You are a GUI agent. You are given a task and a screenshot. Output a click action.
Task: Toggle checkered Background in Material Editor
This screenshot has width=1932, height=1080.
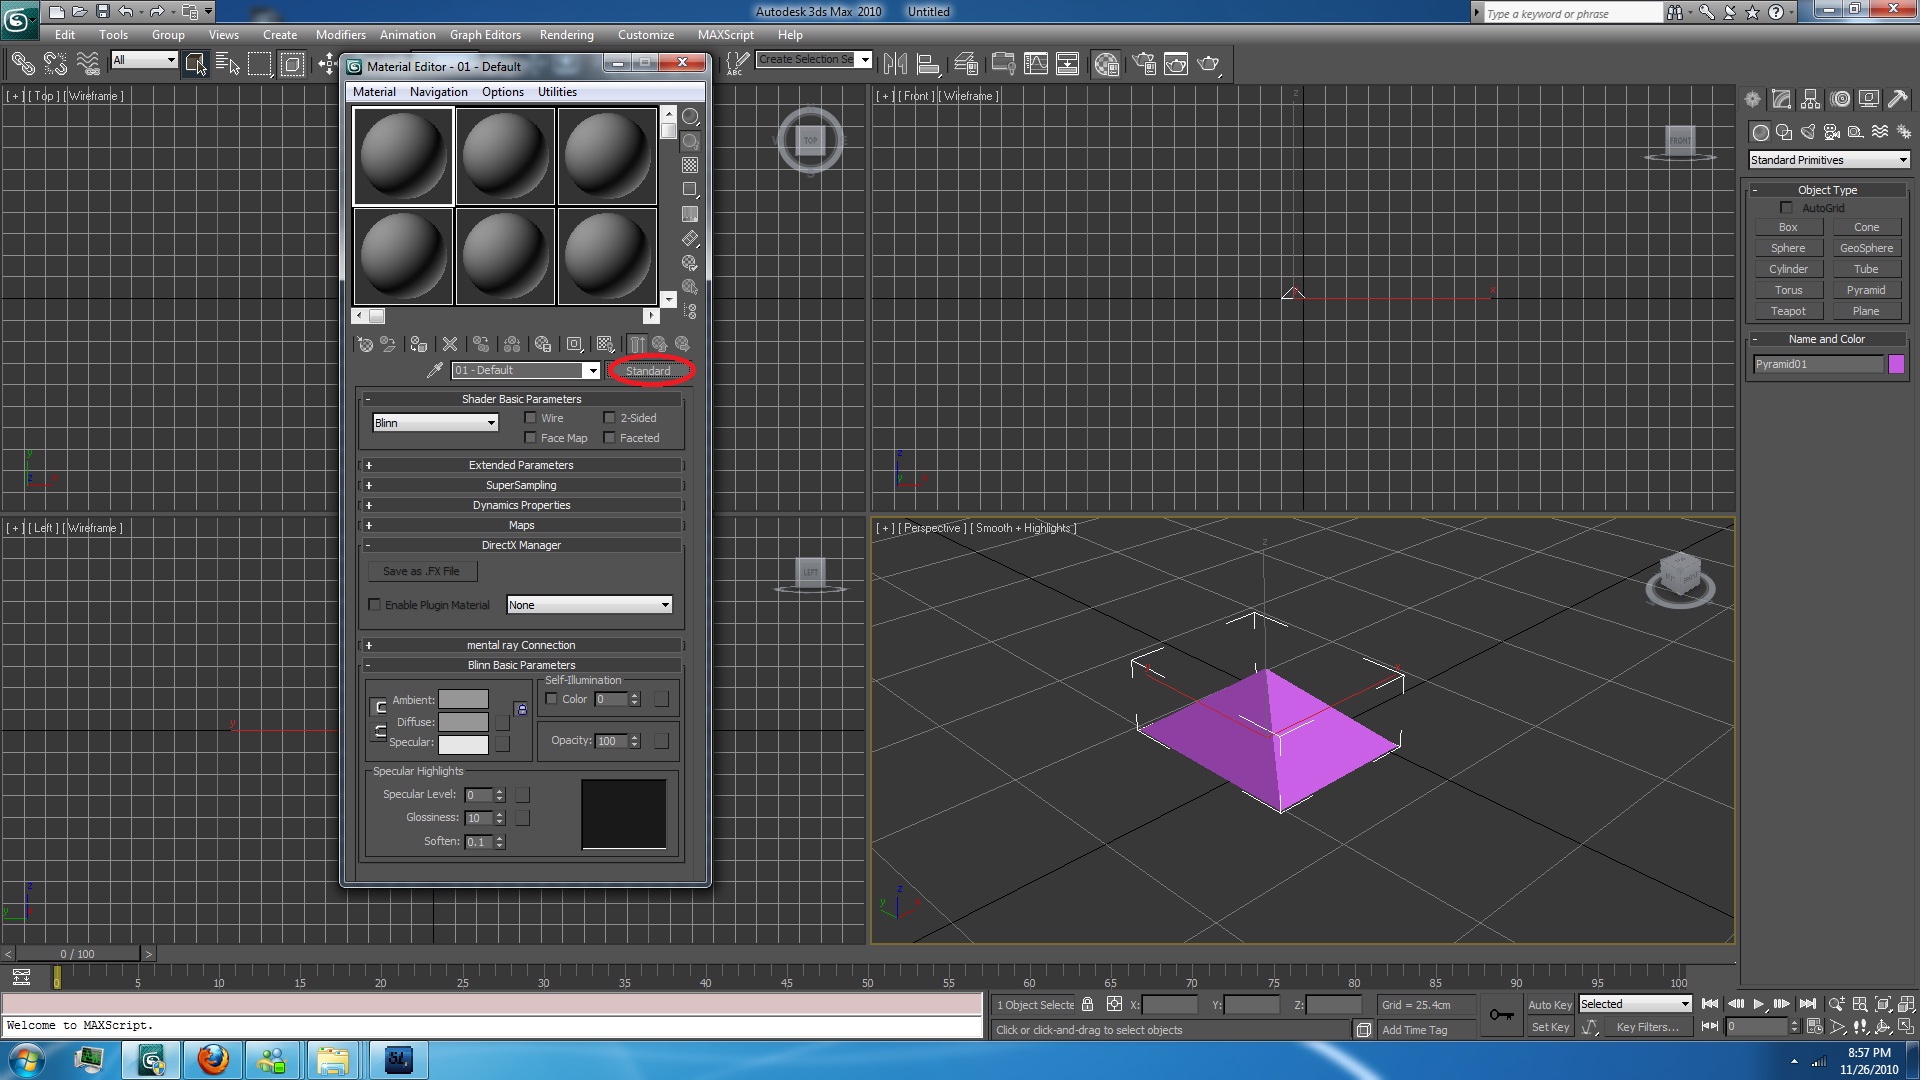coord(690,165)
